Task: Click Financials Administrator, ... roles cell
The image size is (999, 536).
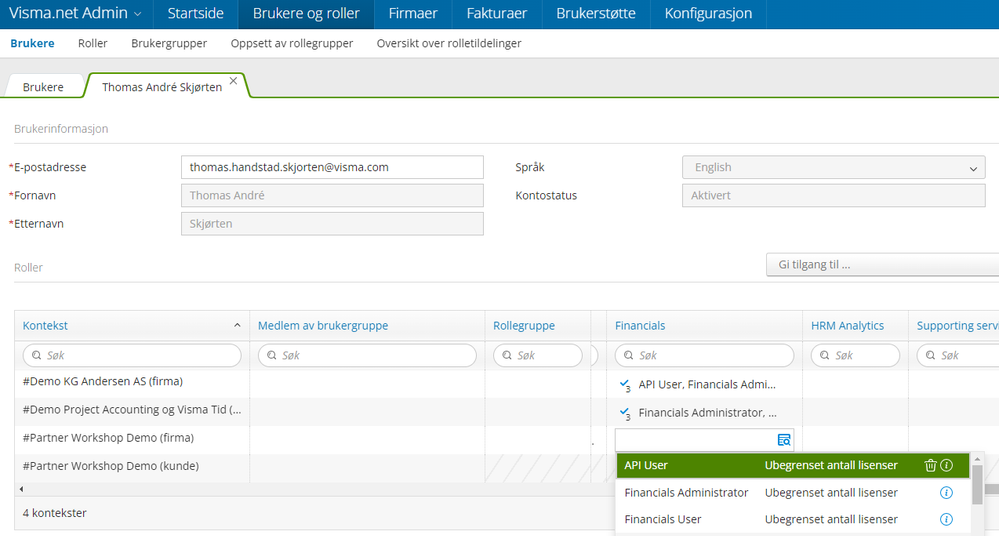Action: click(704, 413)
